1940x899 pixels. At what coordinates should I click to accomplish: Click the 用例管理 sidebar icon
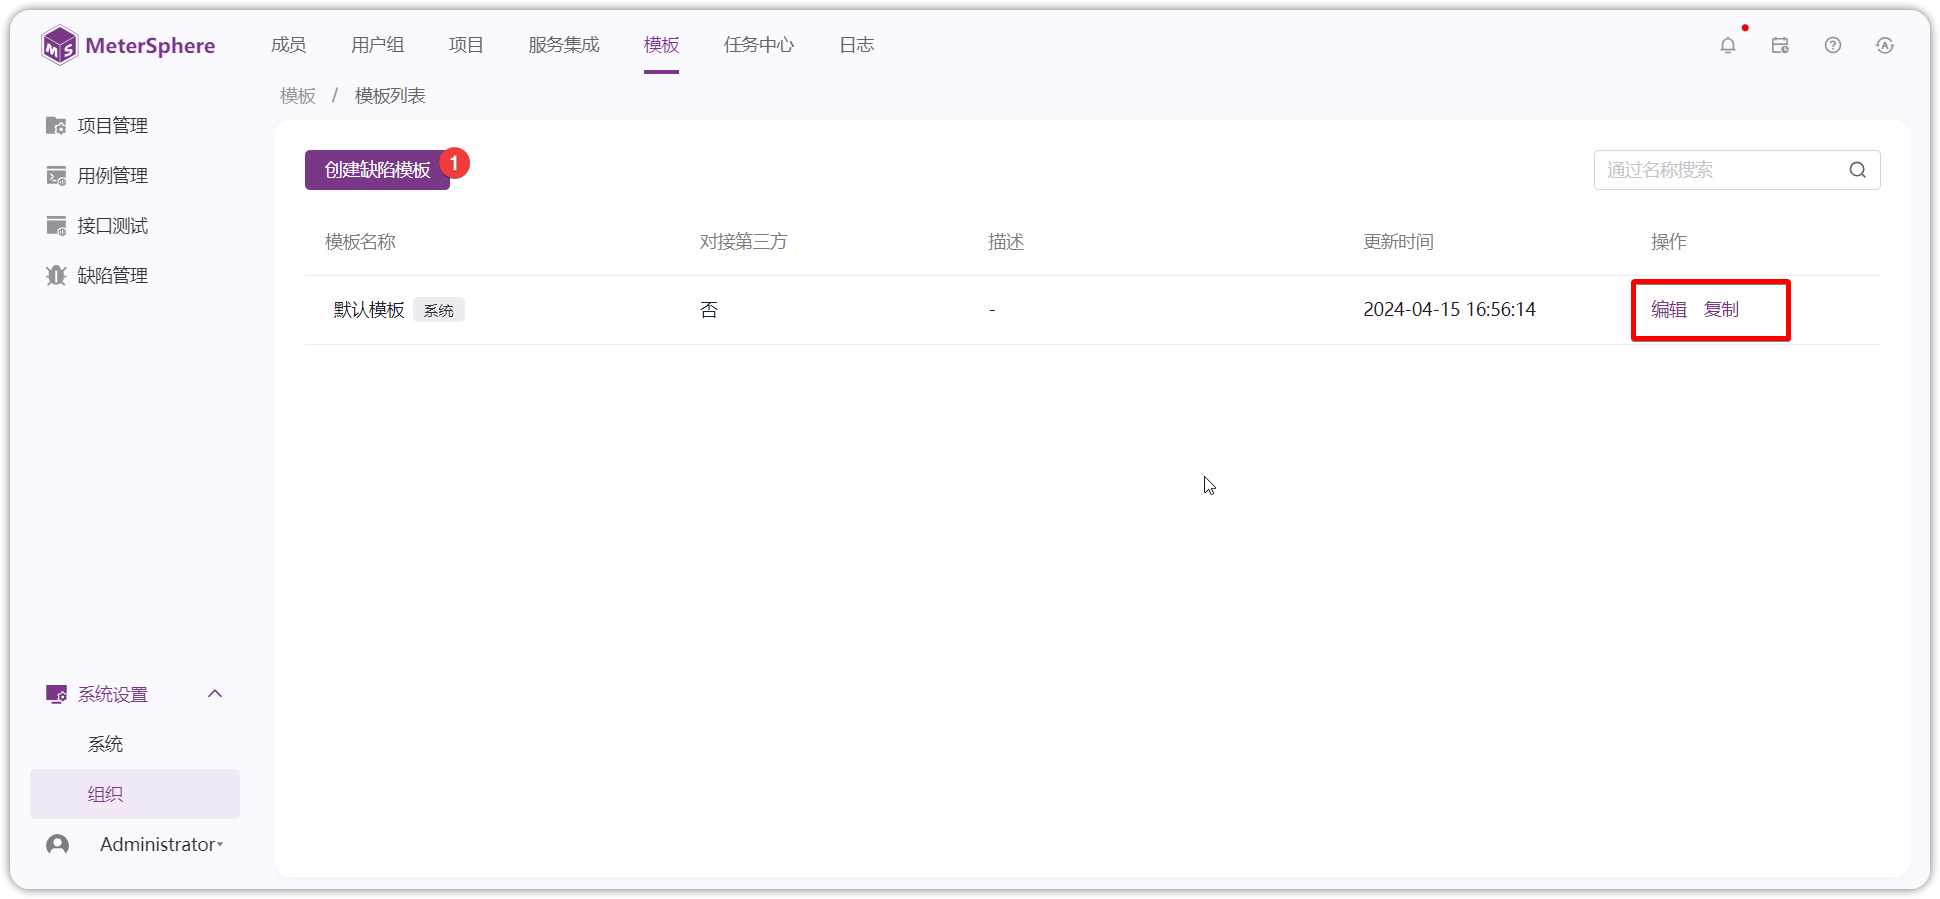(56, 175)
